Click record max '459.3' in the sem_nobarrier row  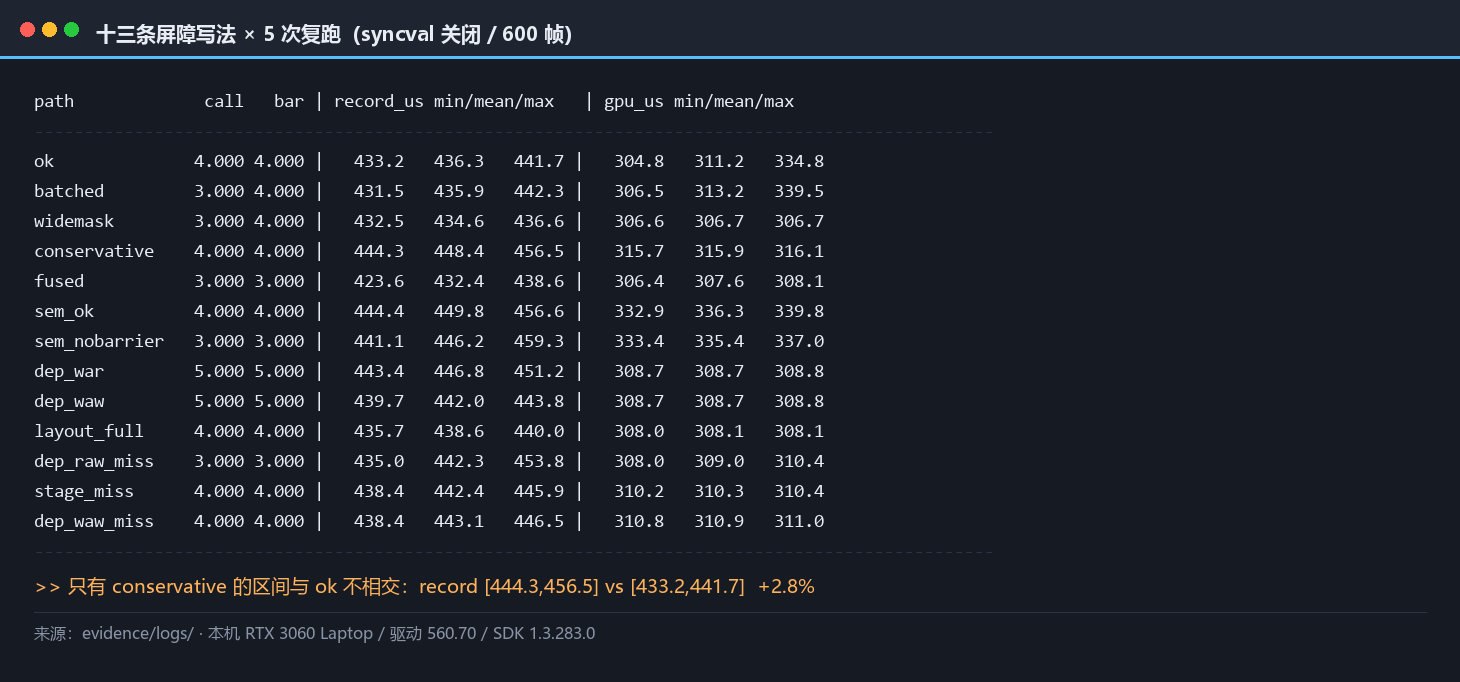point(539,341)
